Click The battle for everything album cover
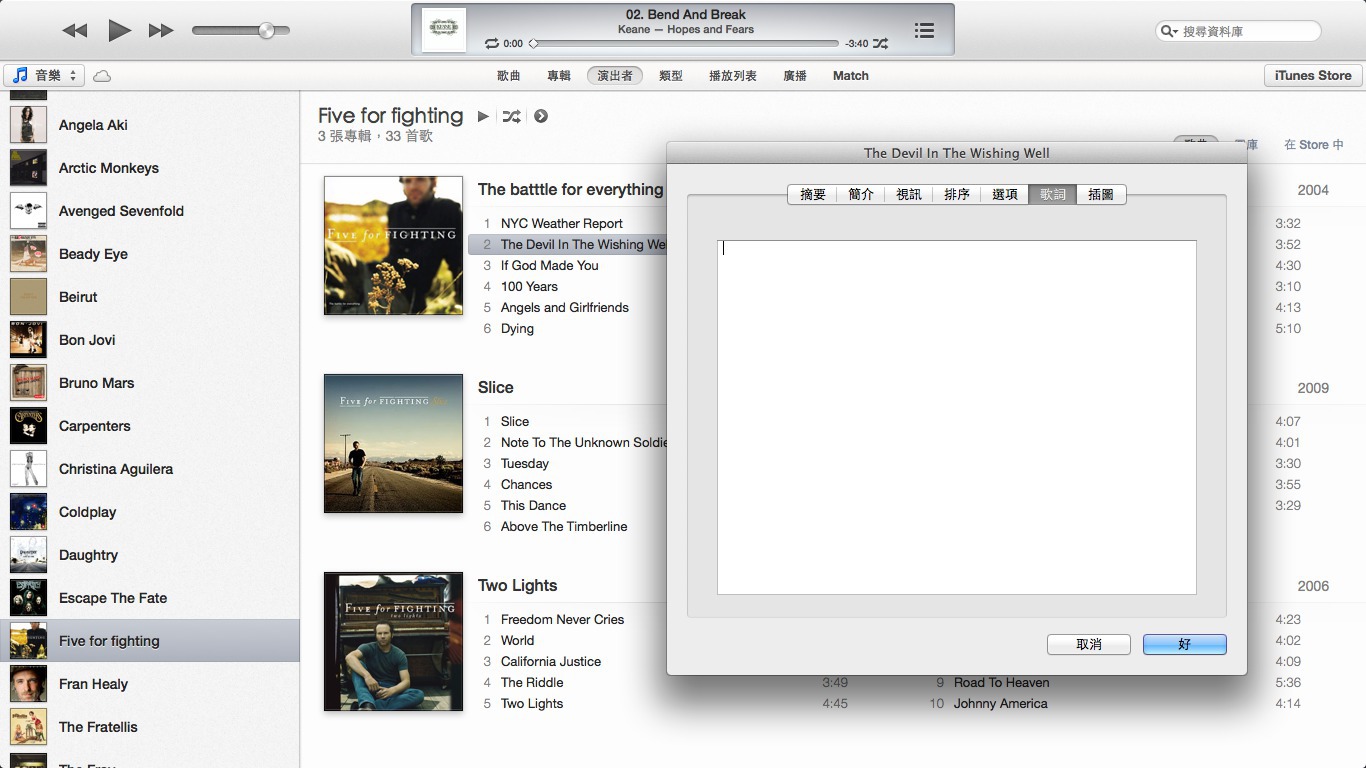 [x=393, y=246]
